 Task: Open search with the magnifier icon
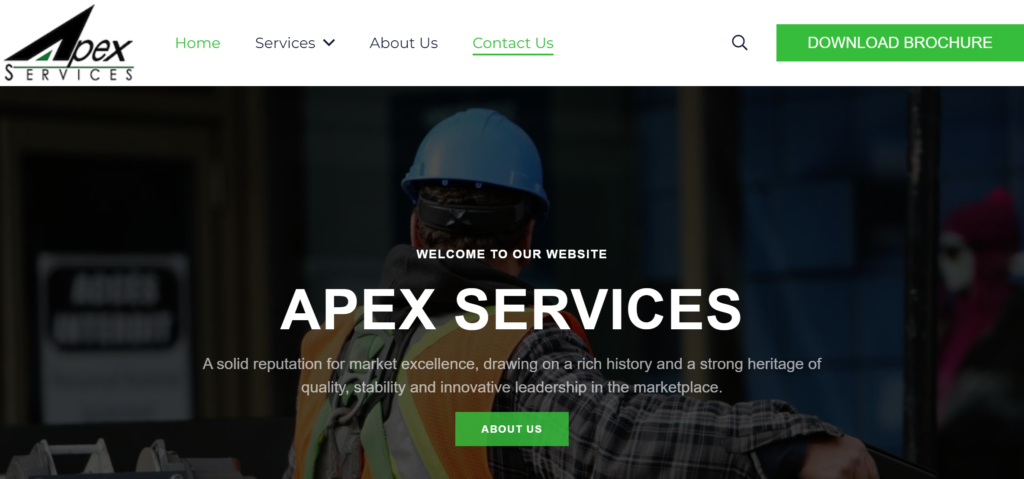pyautogui.click(x=739, y=43)
